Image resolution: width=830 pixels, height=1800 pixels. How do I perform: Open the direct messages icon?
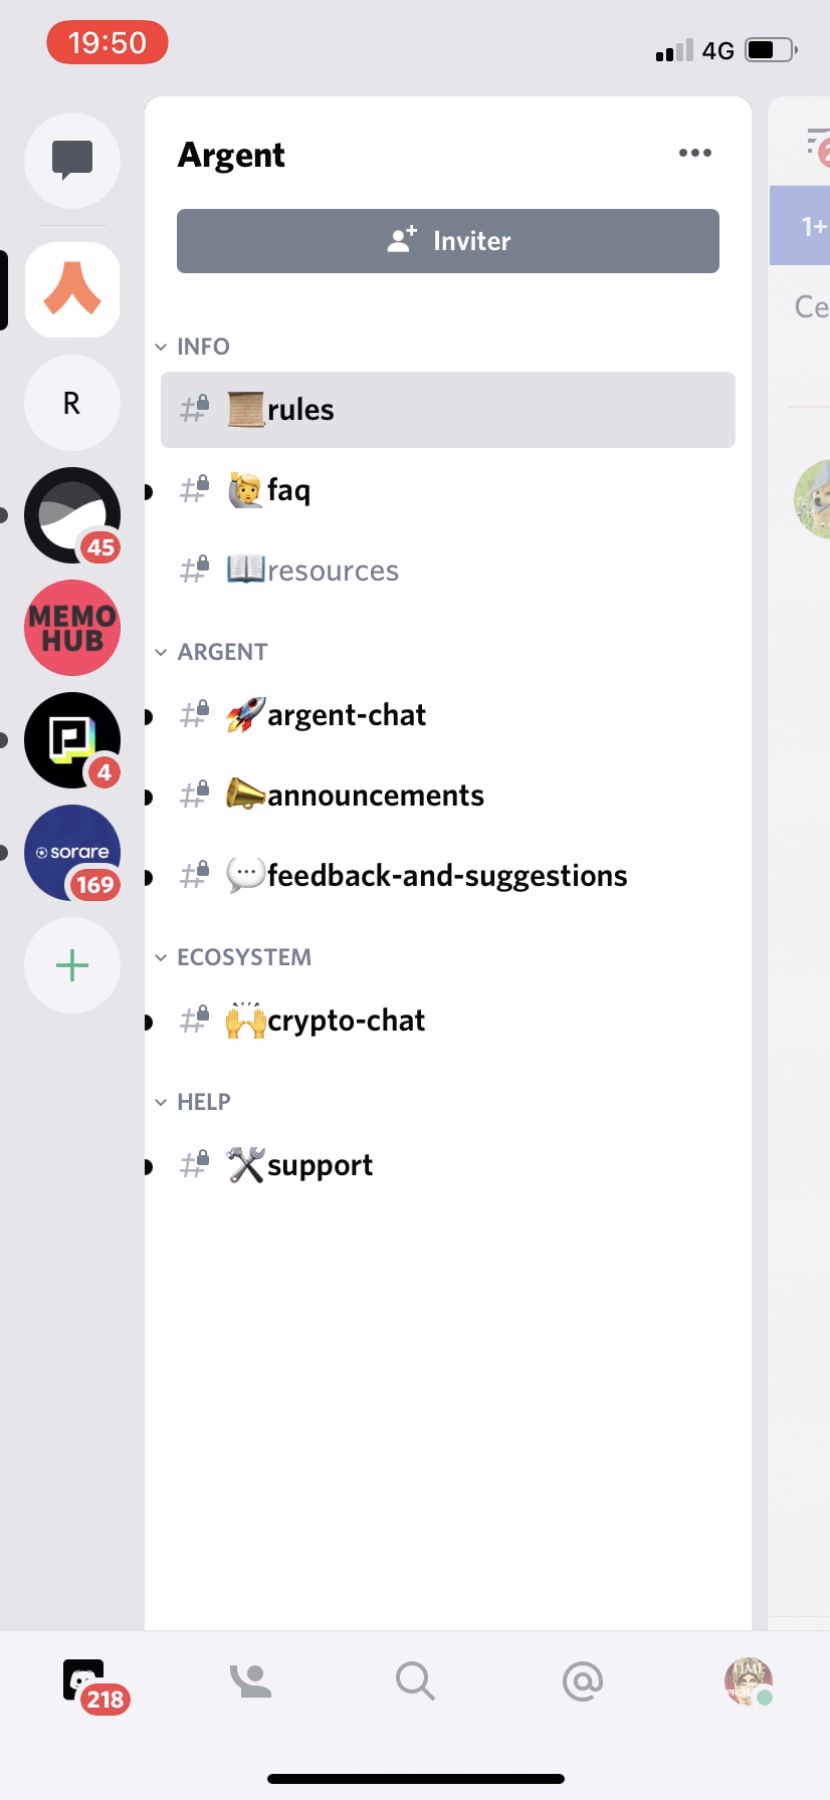tap(71, 160)
